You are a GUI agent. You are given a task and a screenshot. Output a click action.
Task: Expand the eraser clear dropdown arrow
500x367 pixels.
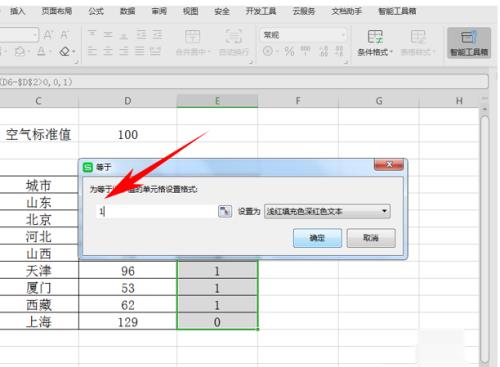click(73, 52)
